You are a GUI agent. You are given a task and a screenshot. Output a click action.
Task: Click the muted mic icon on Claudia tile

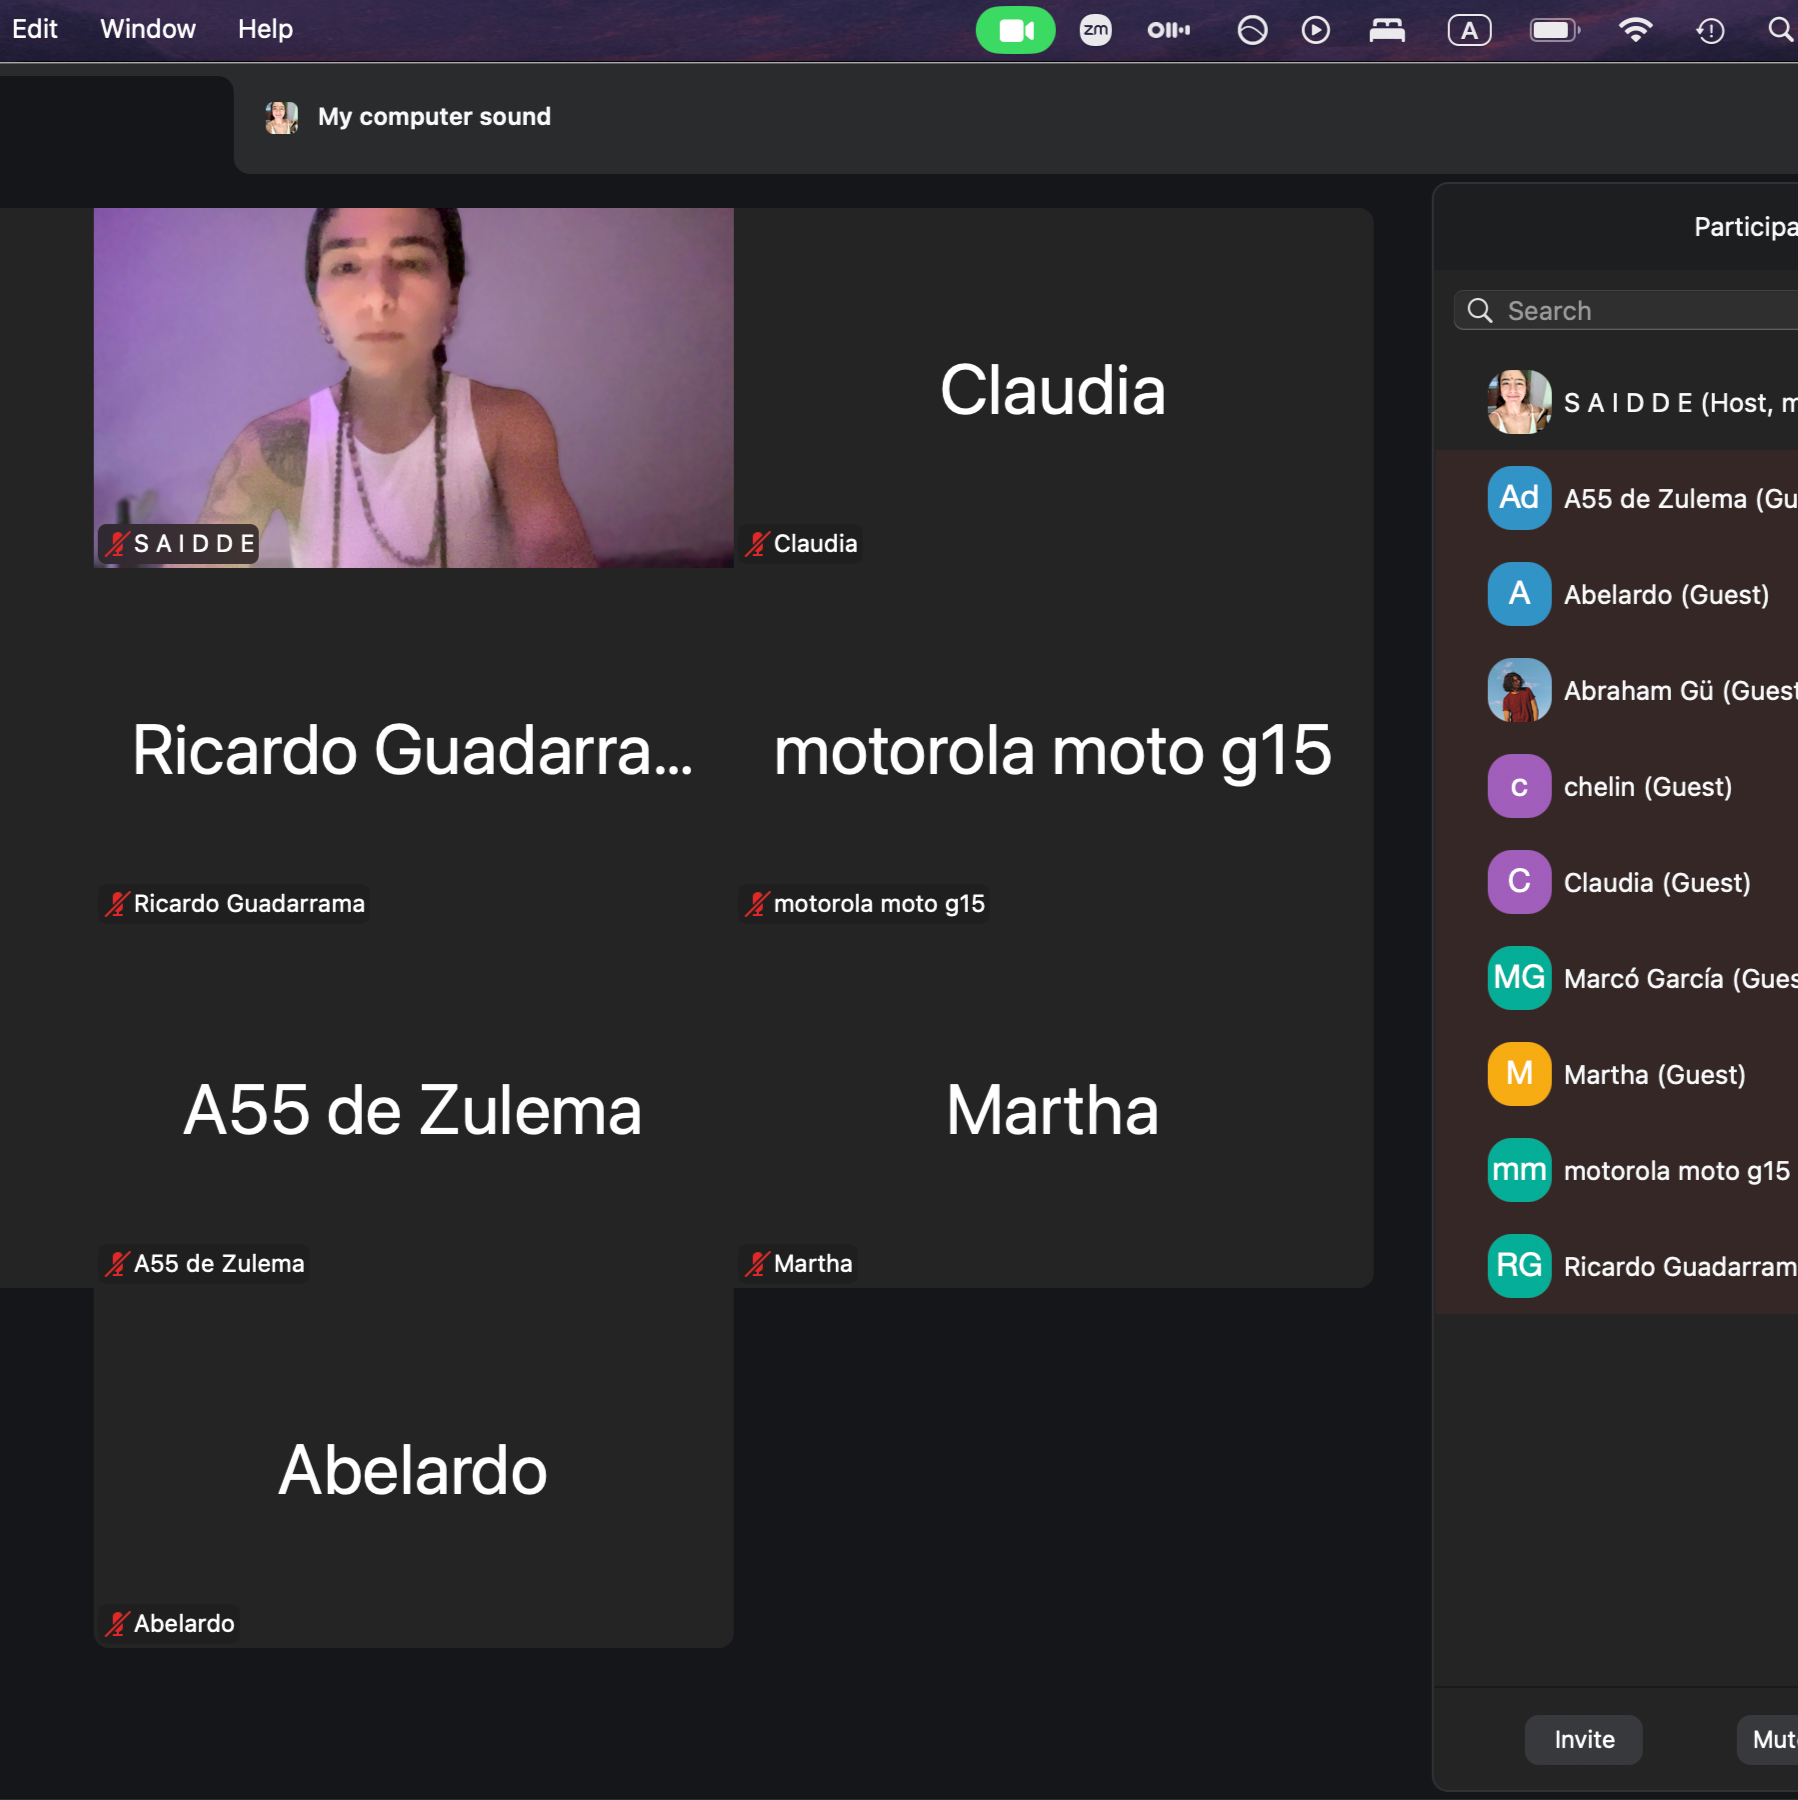click(x=757, y=544)
